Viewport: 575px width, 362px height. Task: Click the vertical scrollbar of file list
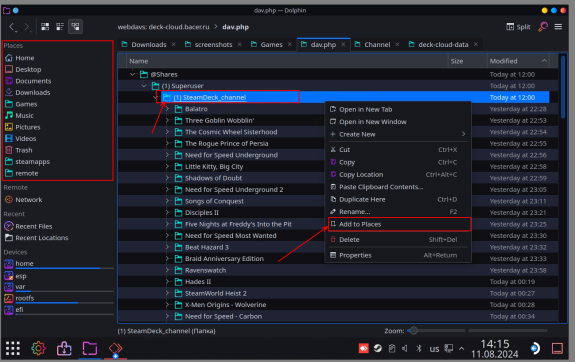coord(563,87)
